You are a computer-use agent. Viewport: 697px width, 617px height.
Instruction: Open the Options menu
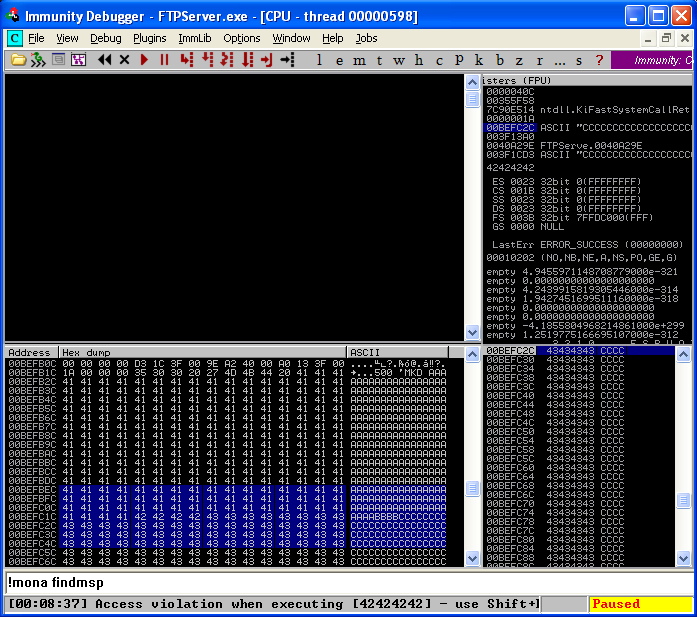point(242,38)
